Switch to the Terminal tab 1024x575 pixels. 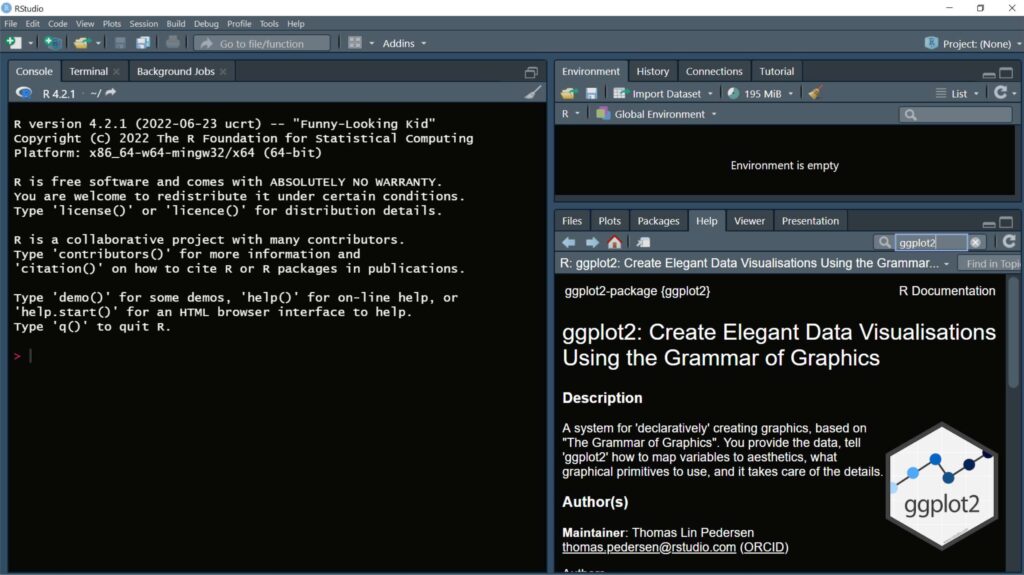[x=88, y=71]
